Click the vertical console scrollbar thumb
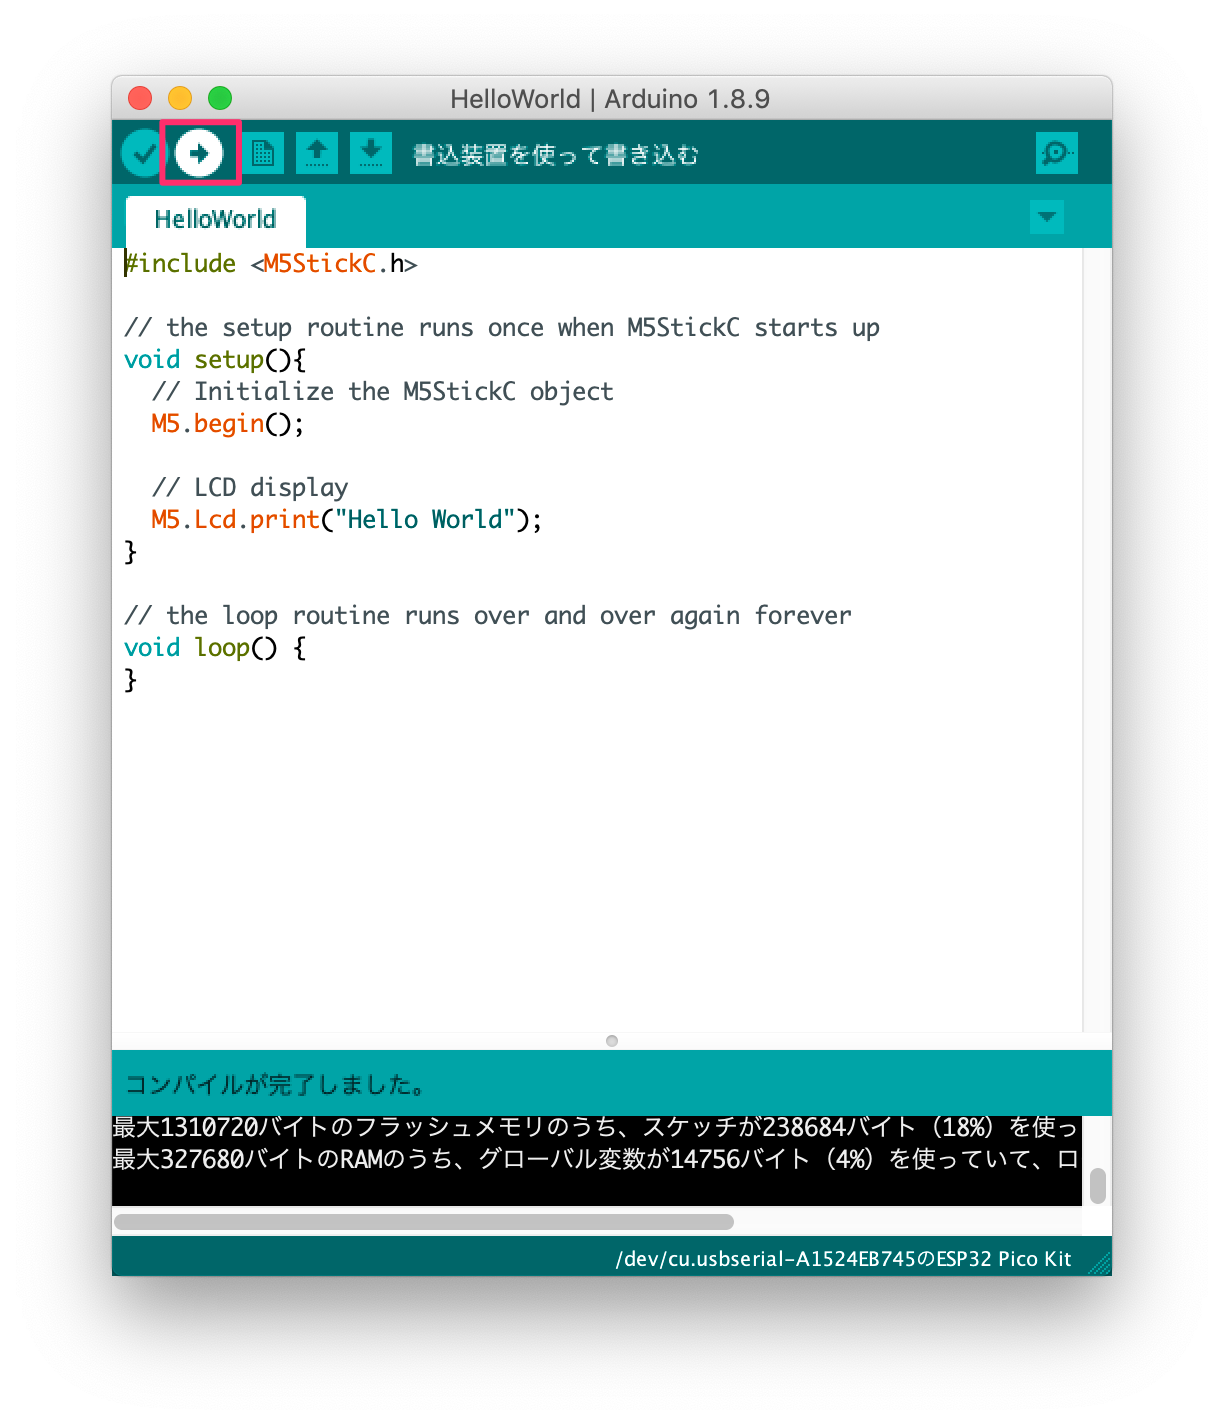 click(x=1098, y=1186)
